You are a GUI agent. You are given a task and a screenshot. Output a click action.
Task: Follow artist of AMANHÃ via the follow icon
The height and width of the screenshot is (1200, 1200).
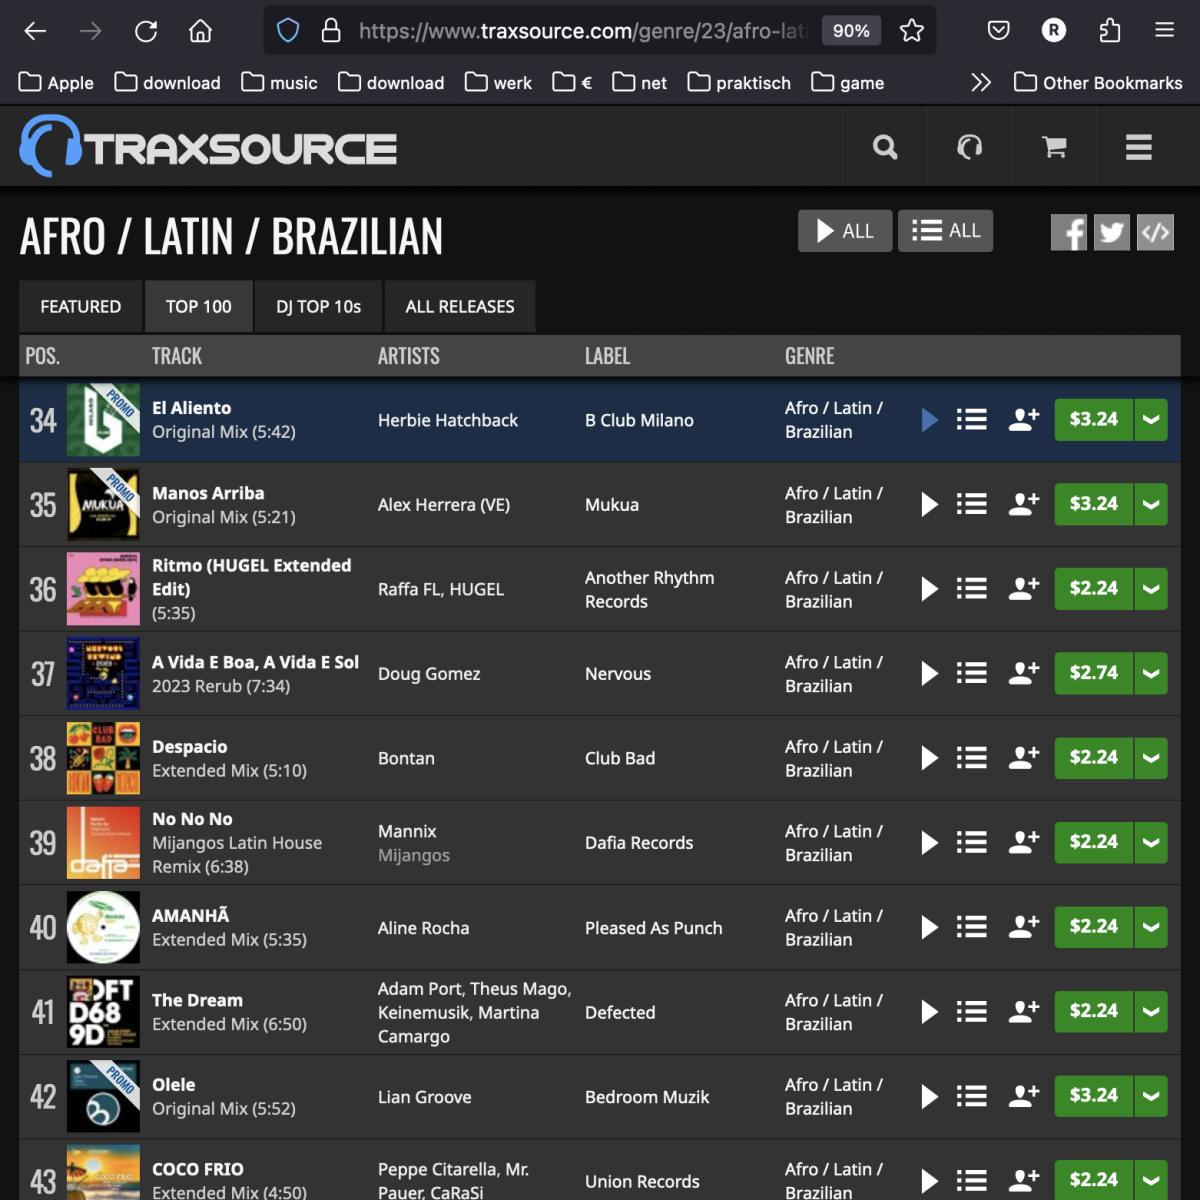pos(1024,927)
